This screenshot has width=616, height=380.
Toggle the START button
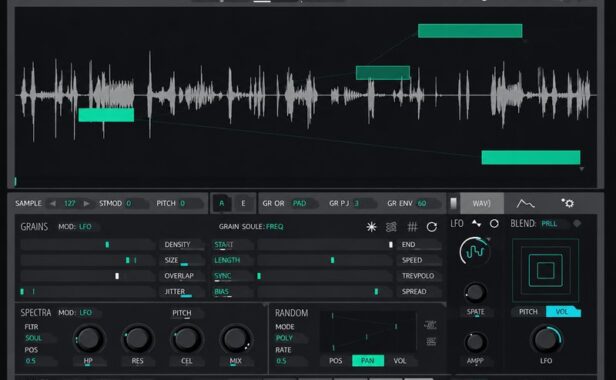(232, 244)
